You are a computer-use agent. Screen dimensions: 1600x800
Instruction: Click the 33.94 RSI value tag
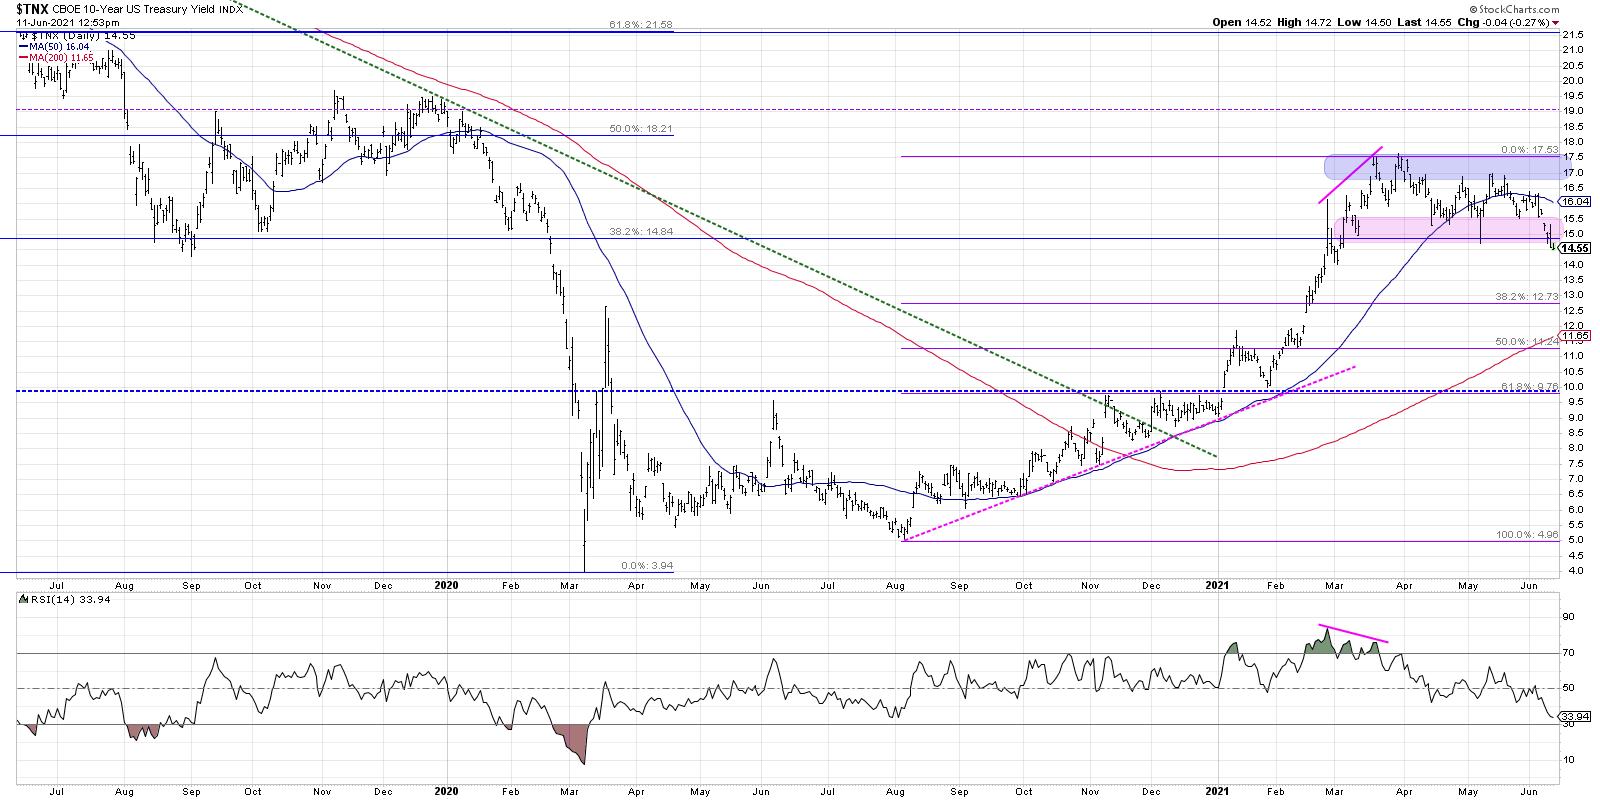tap(1573, 716)
